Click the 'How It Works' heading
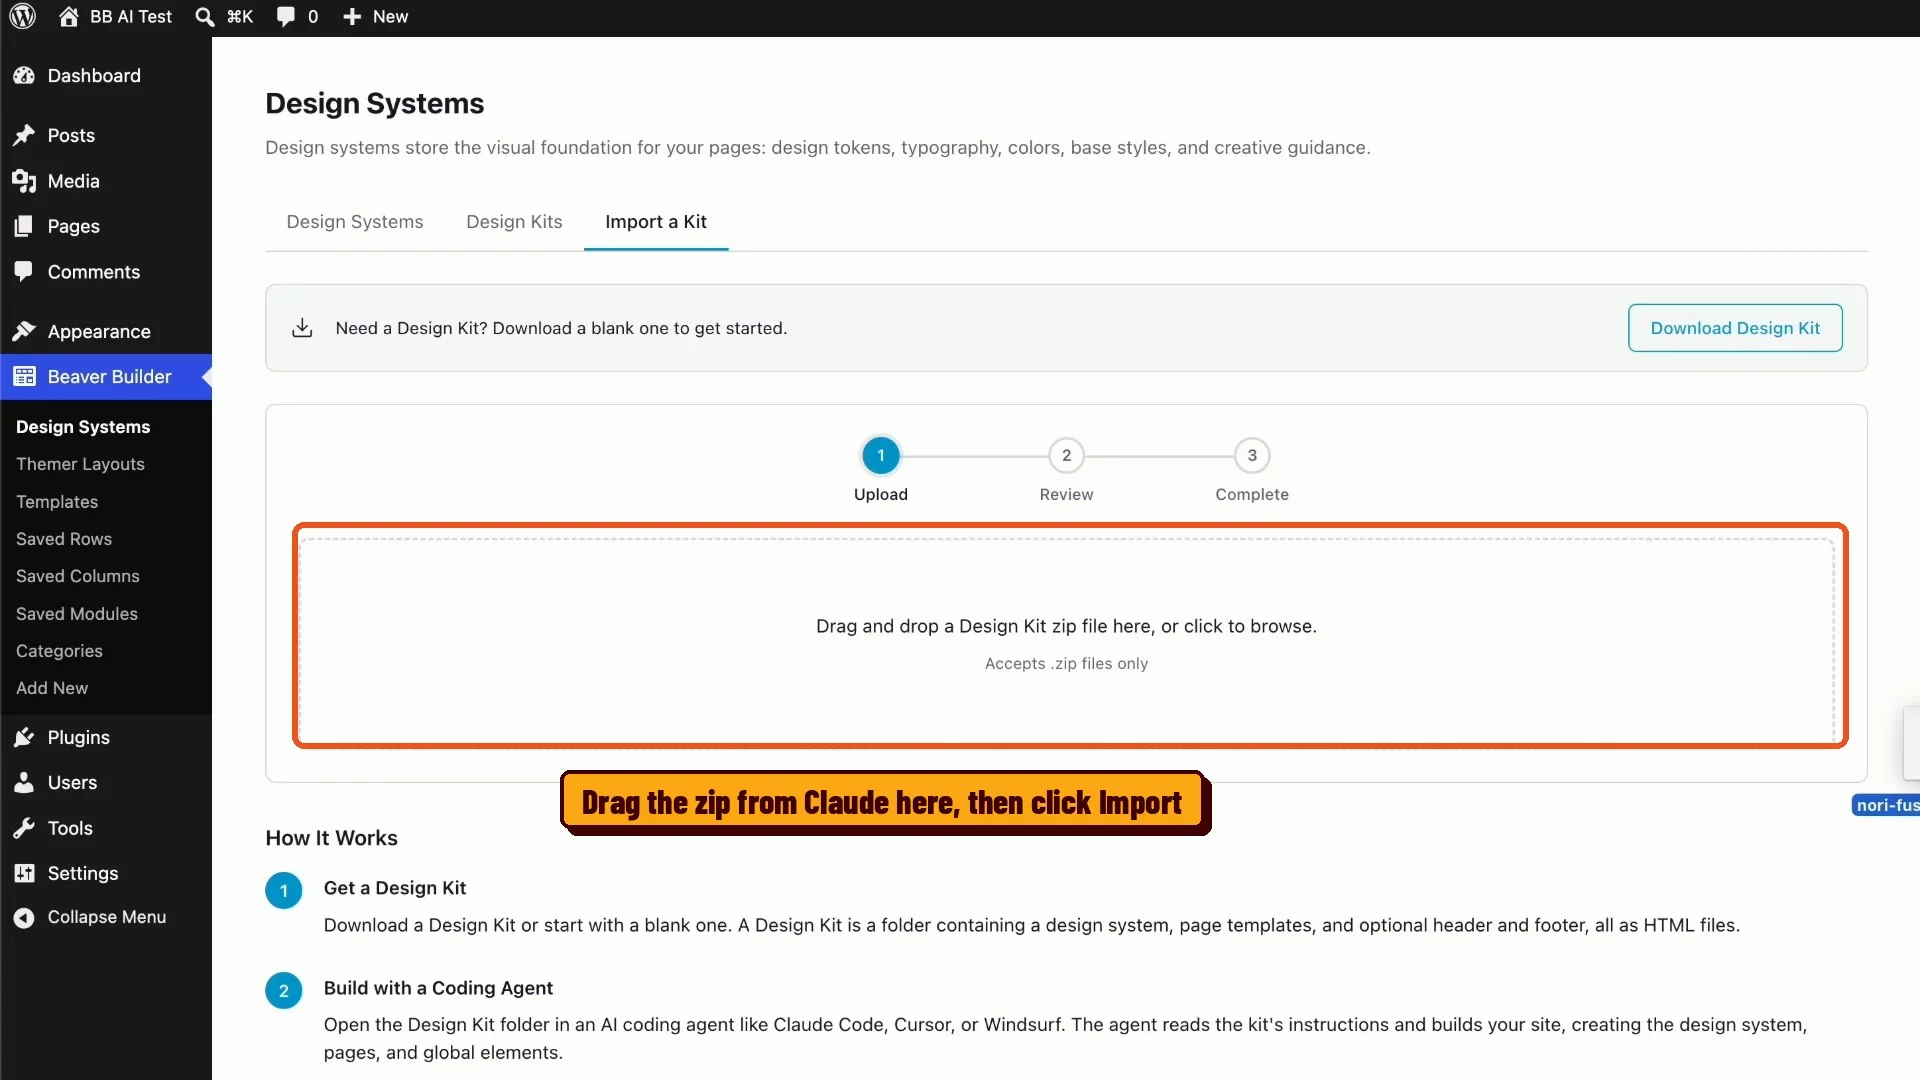The image size is (1920, 1080). 332,838
